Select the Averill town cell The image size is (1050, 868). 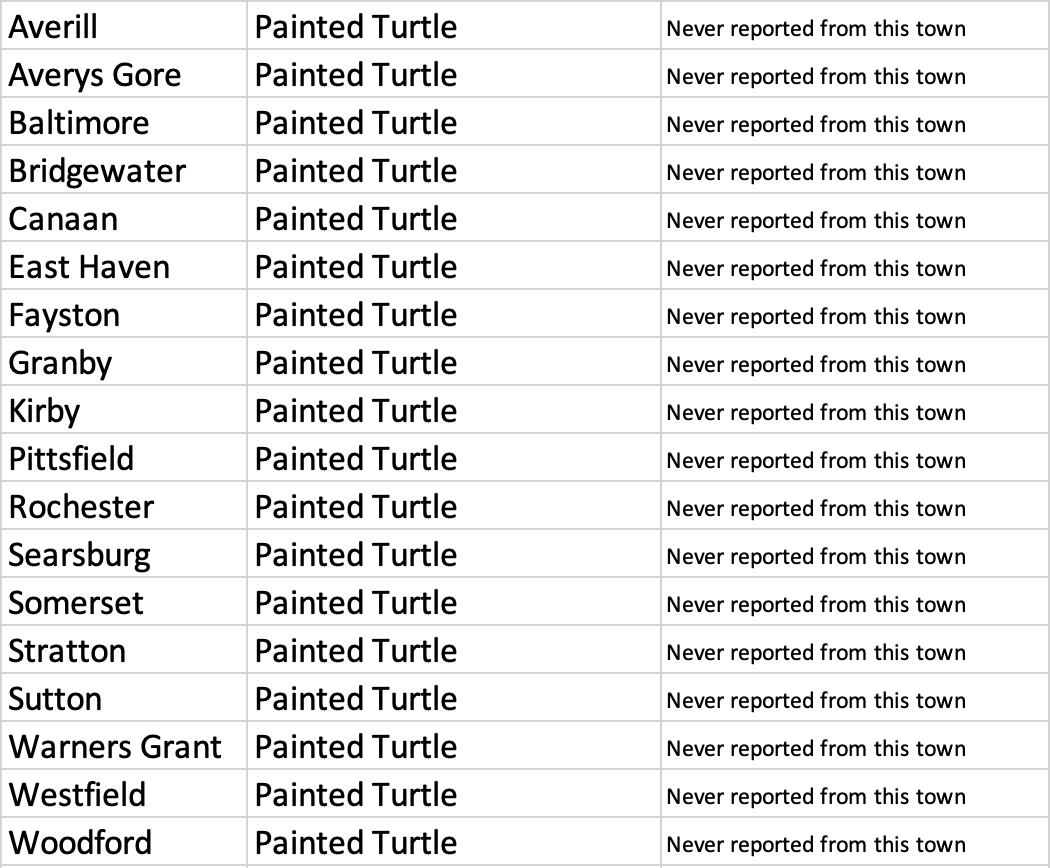coord(124,25)
